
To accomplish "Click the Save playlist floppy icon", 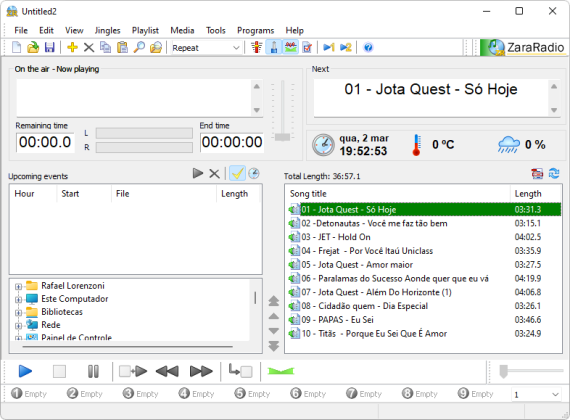I will click(49, 47).
